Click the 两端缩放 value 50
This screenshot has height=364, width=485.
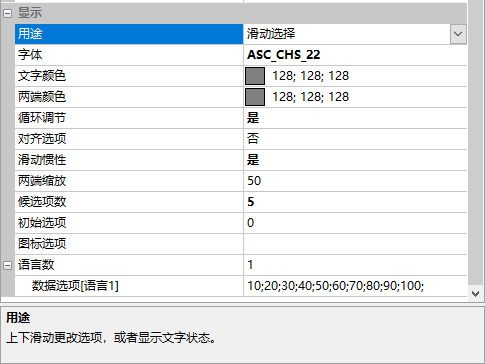[x=254, y=181]
